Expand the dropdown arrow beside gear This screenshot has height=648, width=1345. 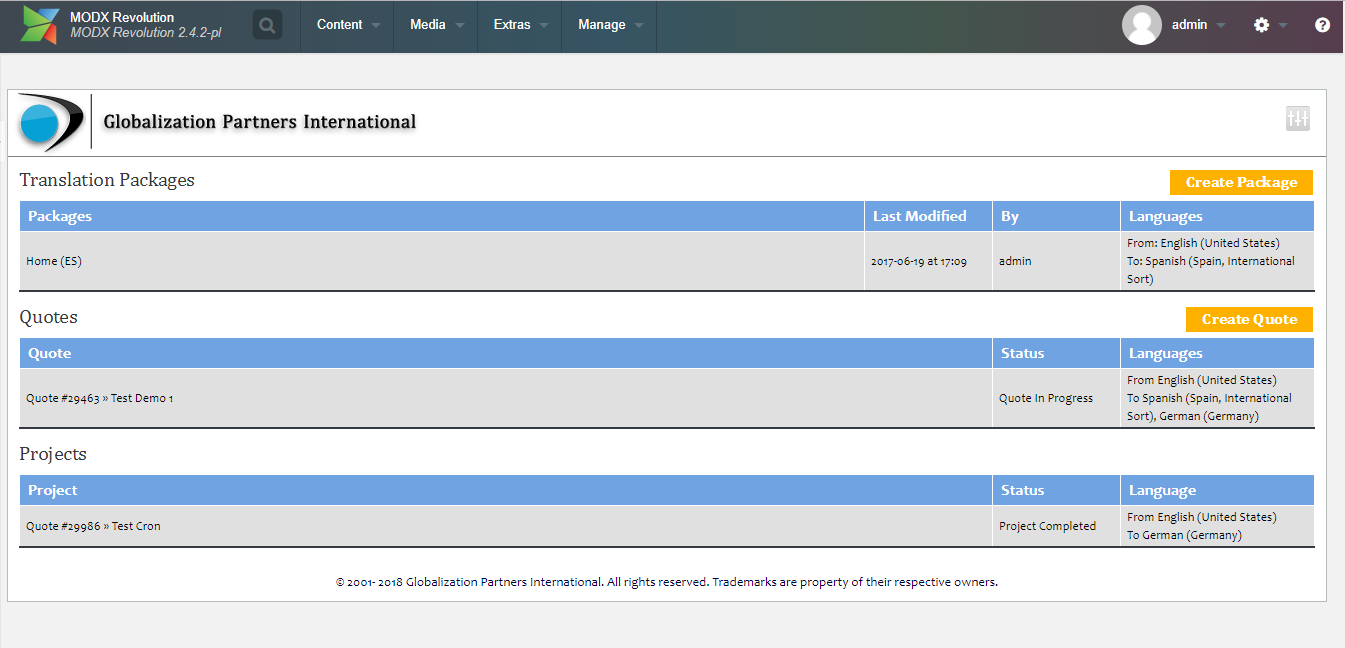coord(1283,26)
